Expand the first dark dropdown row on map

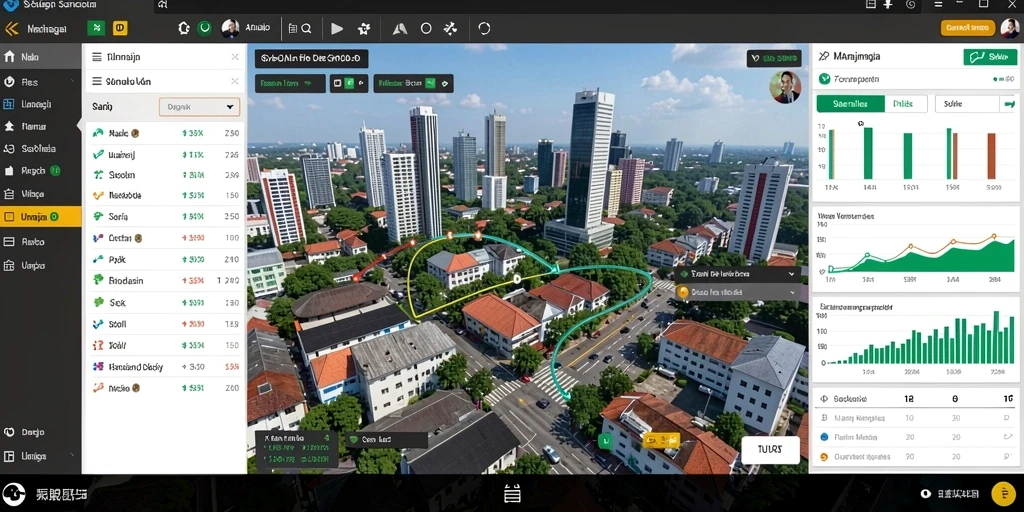pyautogui.click(x=738, y=274)
